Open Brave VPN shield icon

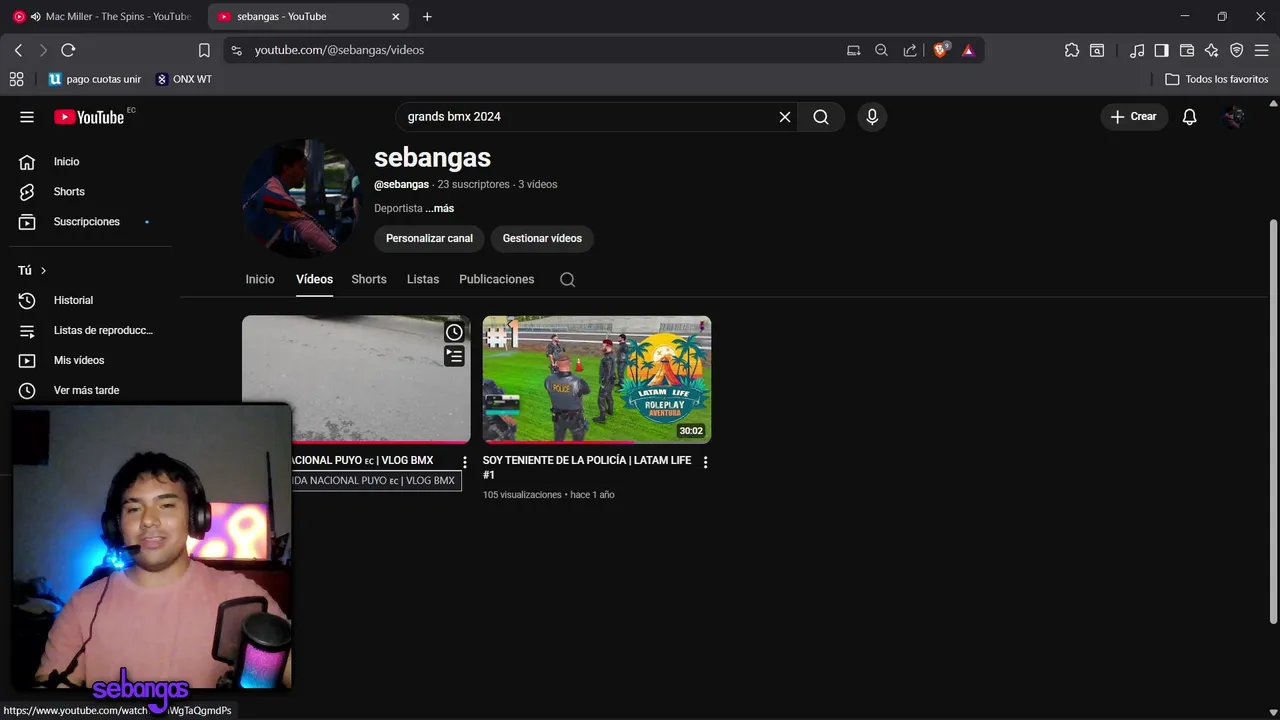[x=1236, y=50]
